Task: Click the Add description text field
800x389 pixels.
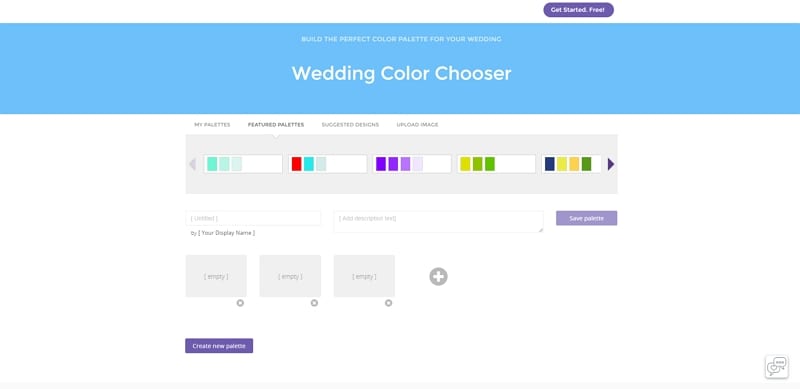Action: click(x=438, y=222)
